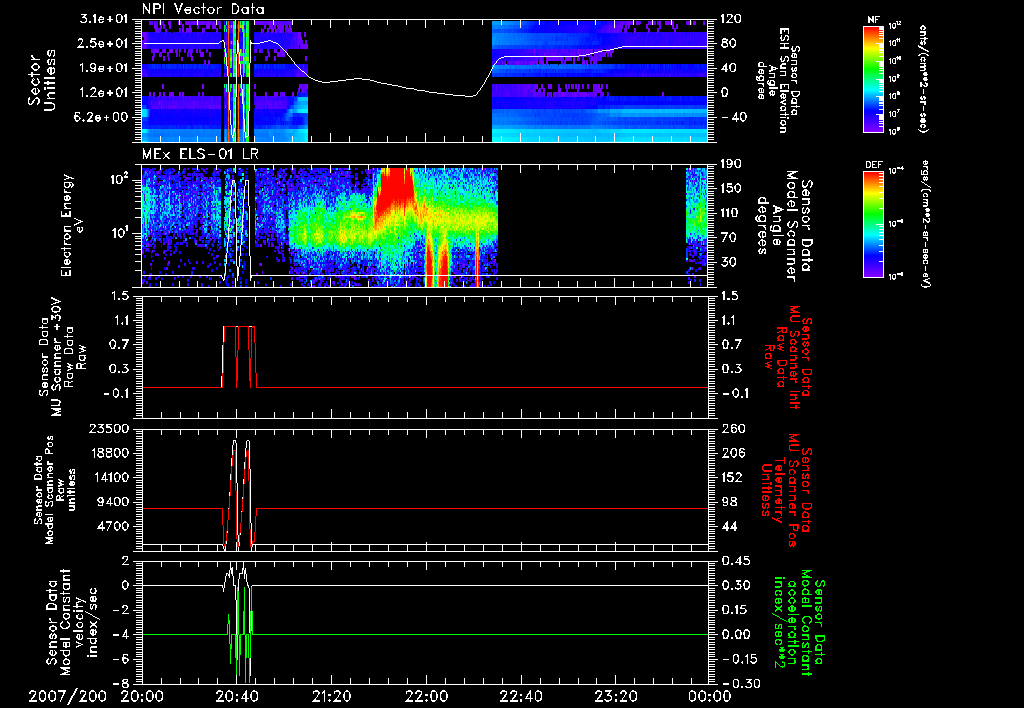The image size is (1024, 708).
Task: Click the red square pulse in MU Scanner panel
Action: point(239,357)
